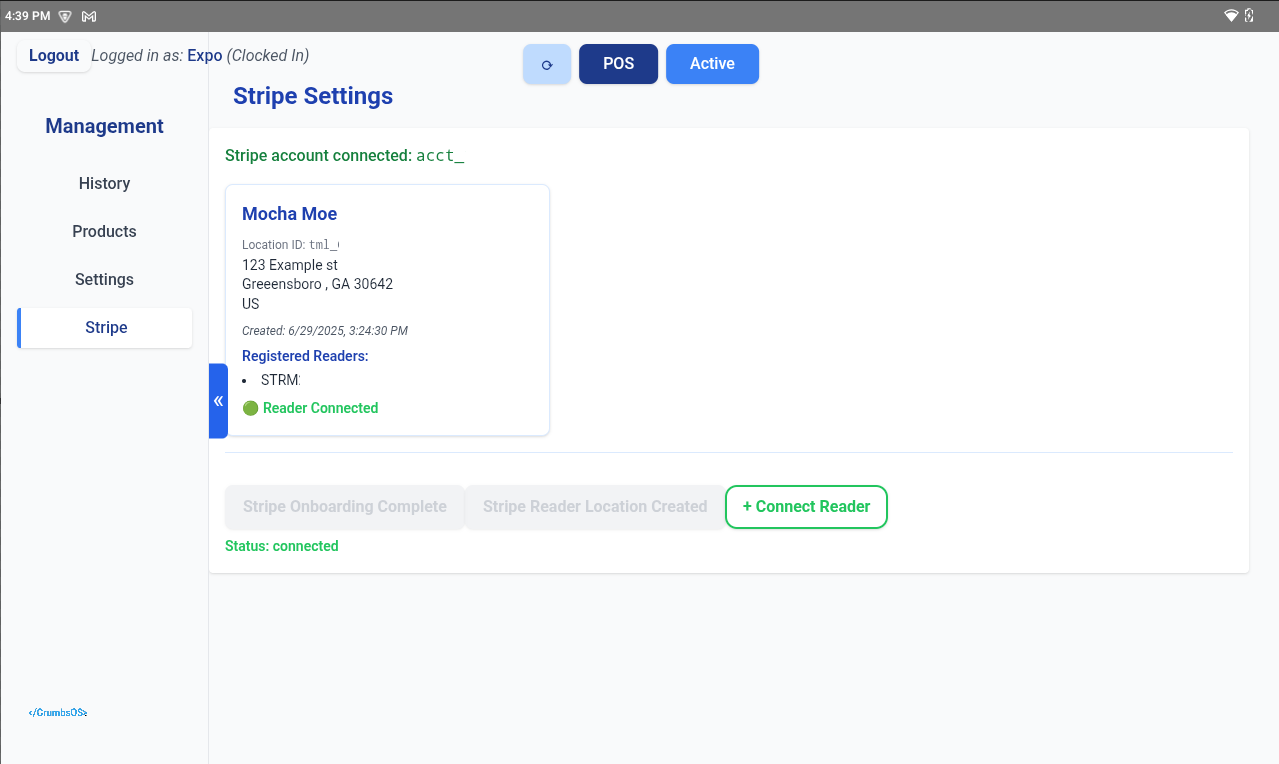Click the Mocha Moe location title
Viewport: 1279px width, 764px height.
290,214
